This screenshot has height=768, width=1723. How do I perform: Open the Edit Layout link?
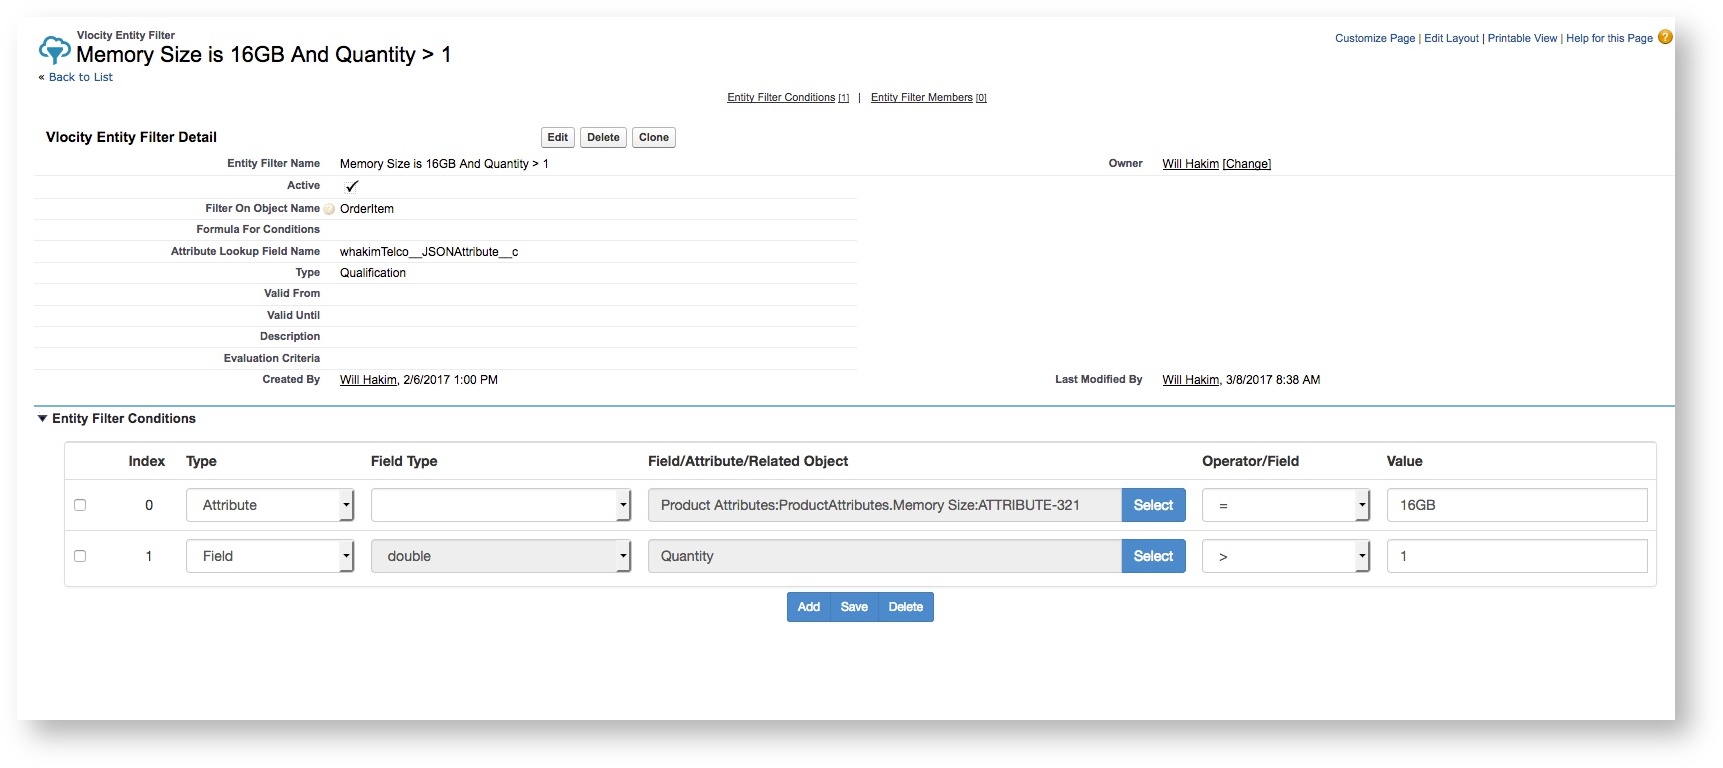1451,38
